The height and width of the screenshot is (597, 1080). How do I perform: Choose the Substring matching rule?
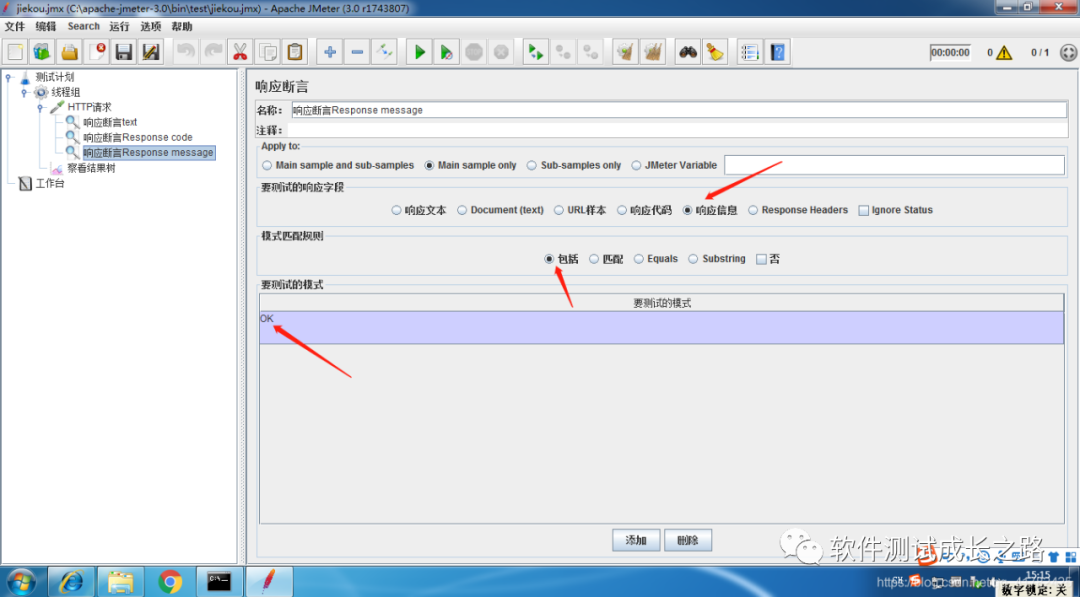tap(717, 259)
